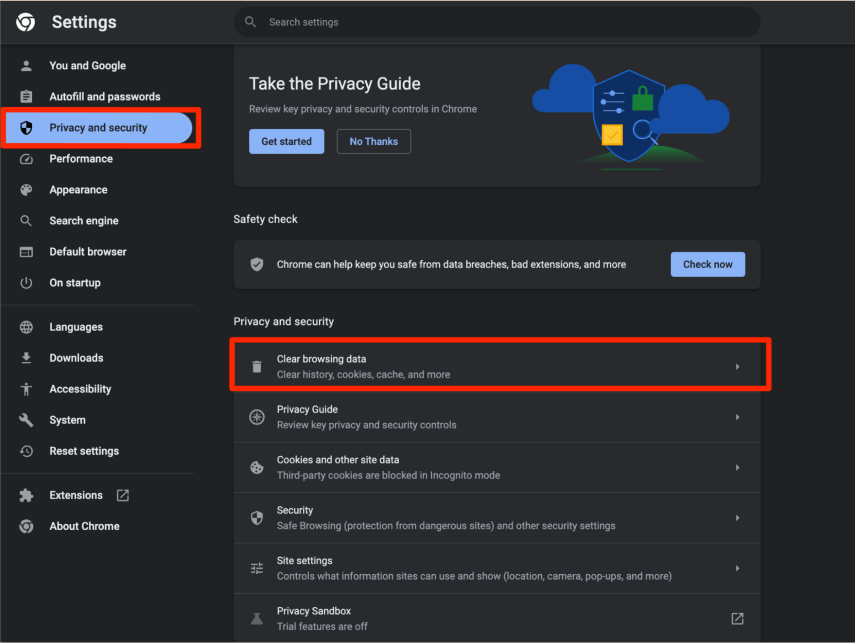Focus the Search settings field
This screenshot has width=855, height=643.
click(x=500, y=22)
